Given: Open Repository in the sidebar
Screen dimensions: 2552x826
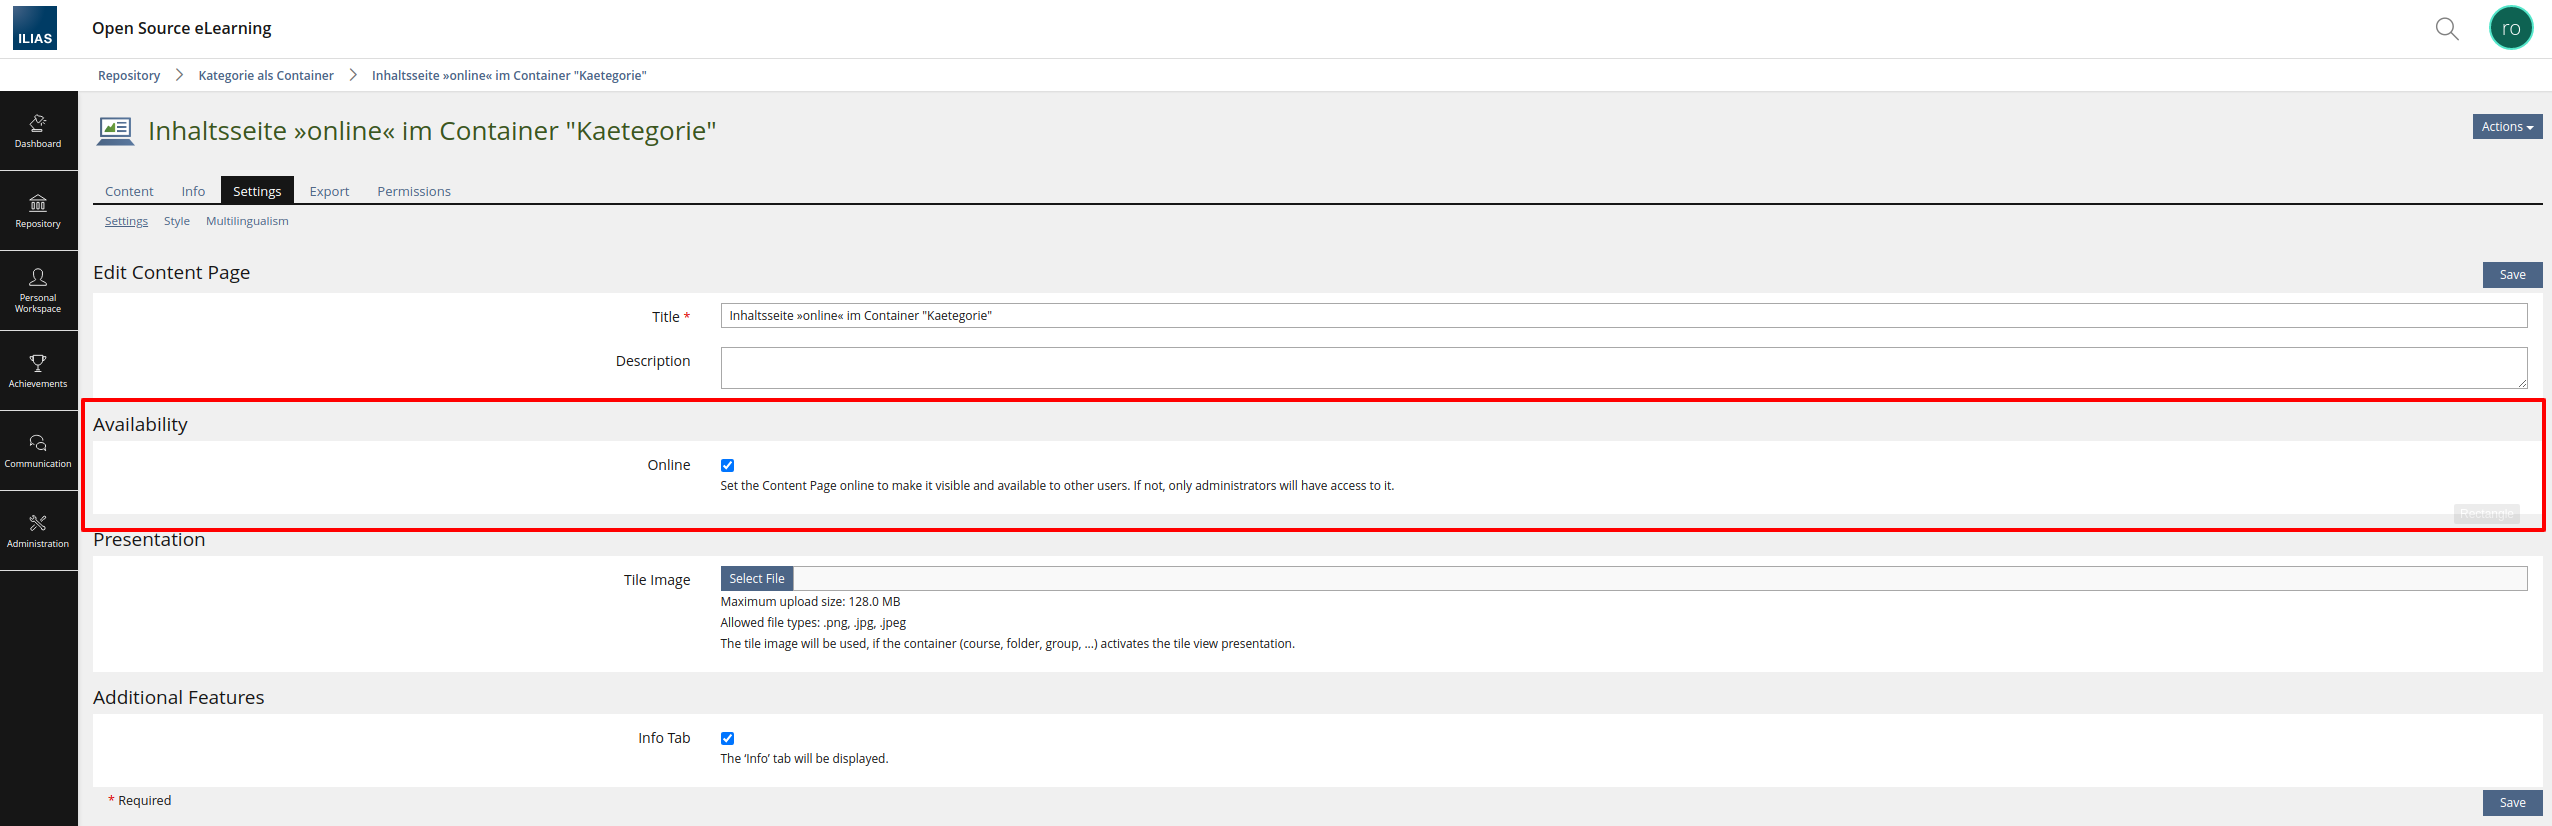Looking at the screenshot, I should tap(38, 211).
